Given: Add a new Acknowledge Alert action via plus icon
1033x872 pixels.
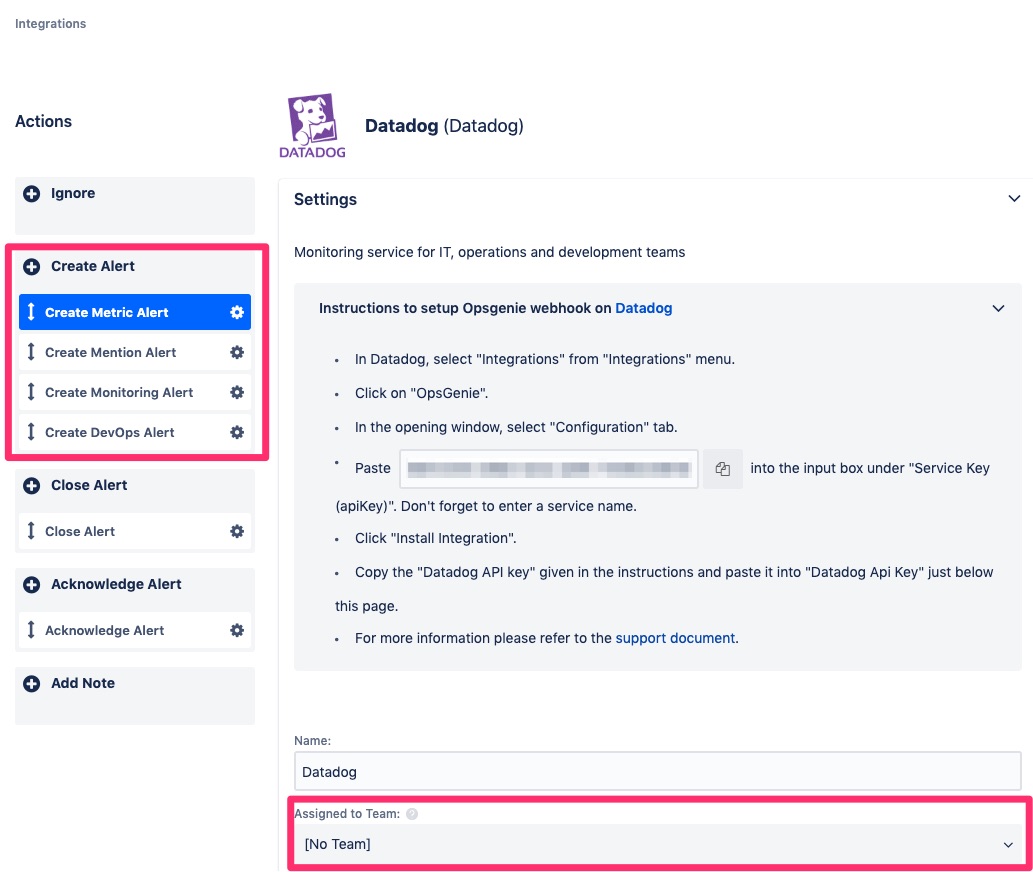Looking at the screenshot, I should click(32, 584).
